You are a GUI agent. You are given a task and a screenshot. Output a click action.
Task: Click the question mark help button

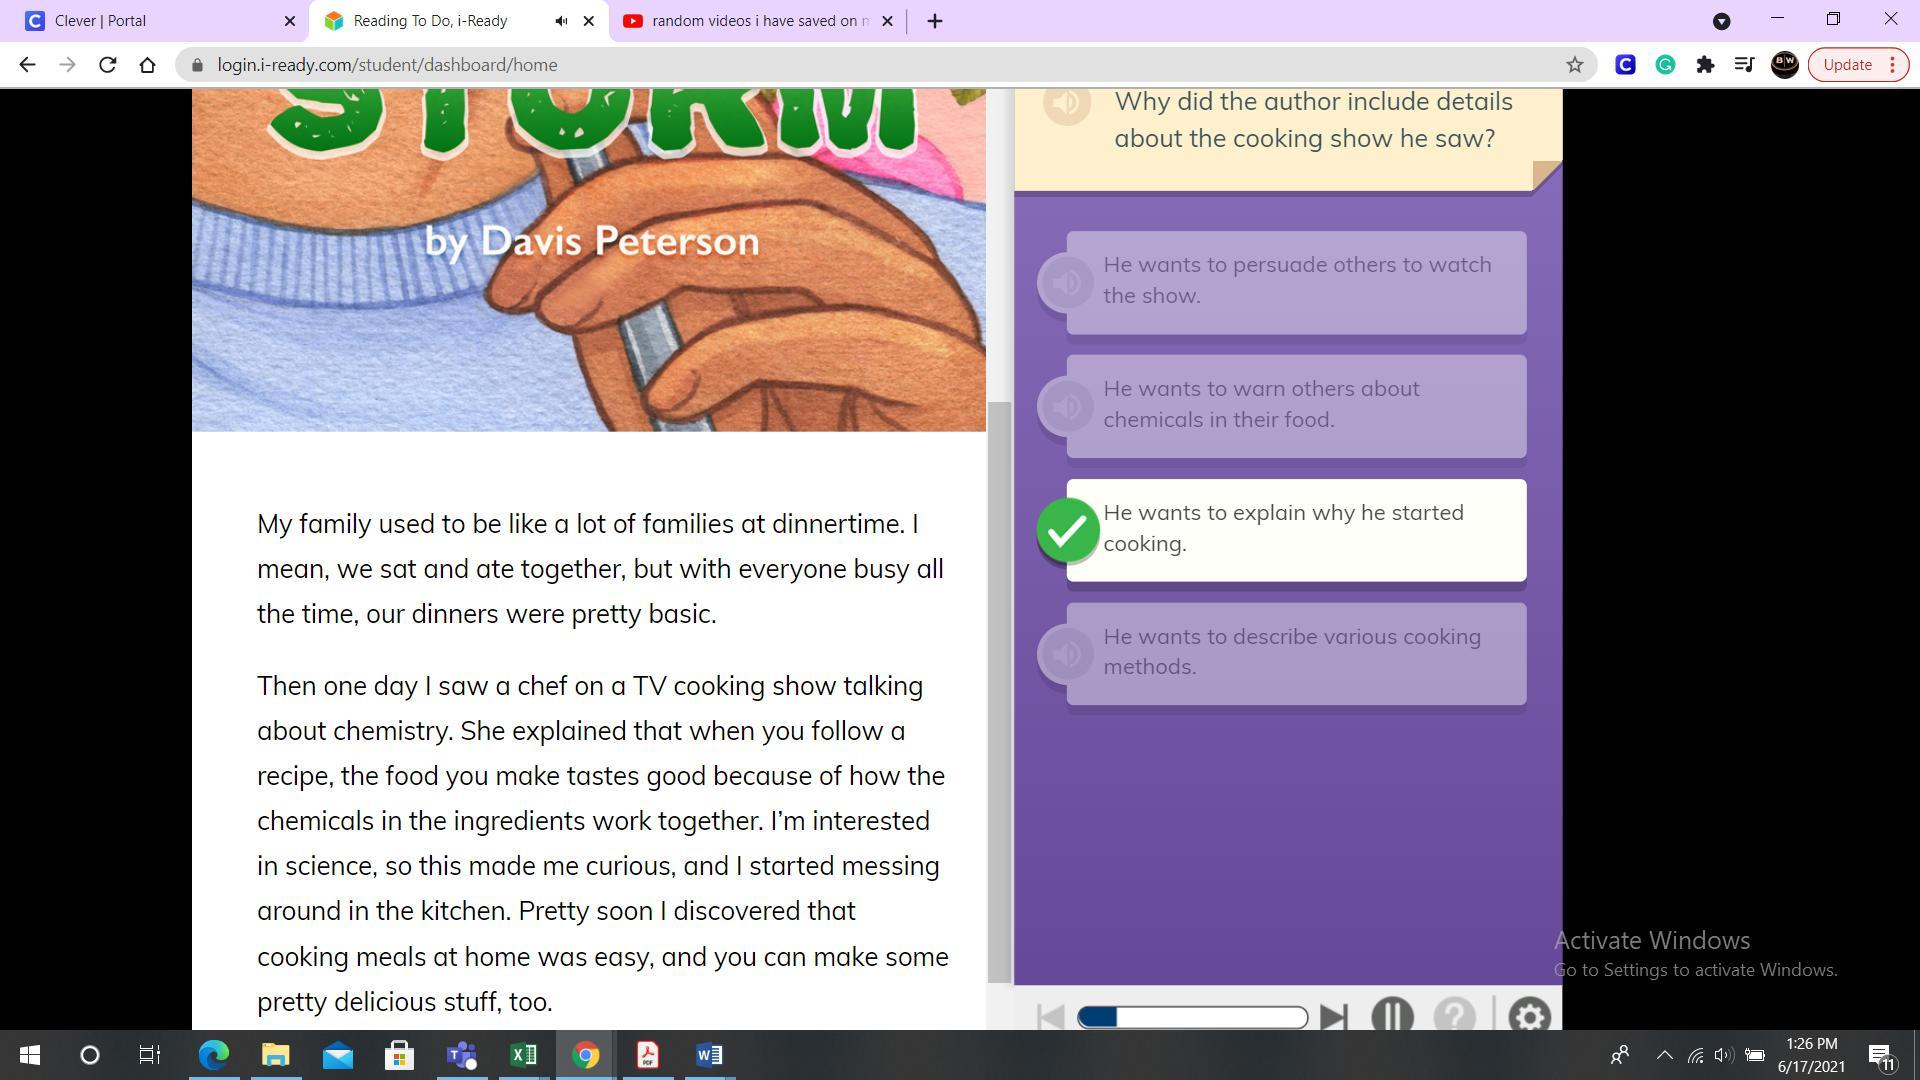tap(1454, 1016)
